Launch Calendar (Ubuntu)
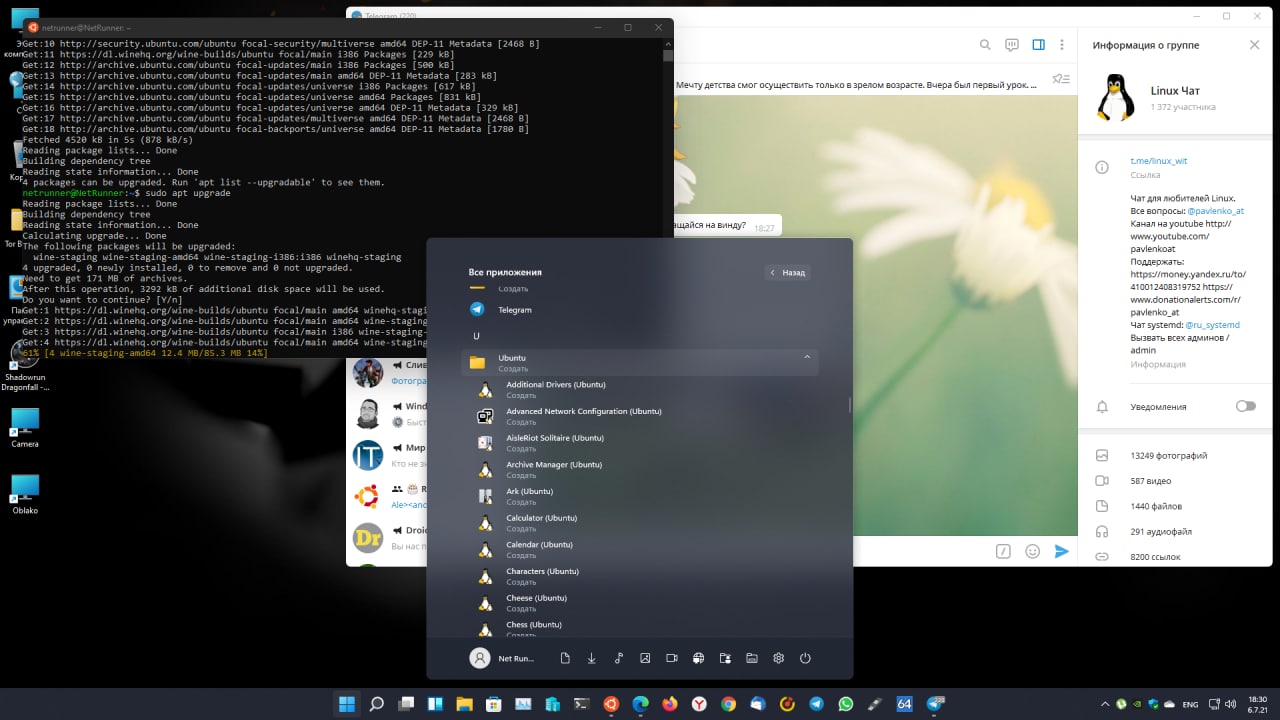 point(640,549)
